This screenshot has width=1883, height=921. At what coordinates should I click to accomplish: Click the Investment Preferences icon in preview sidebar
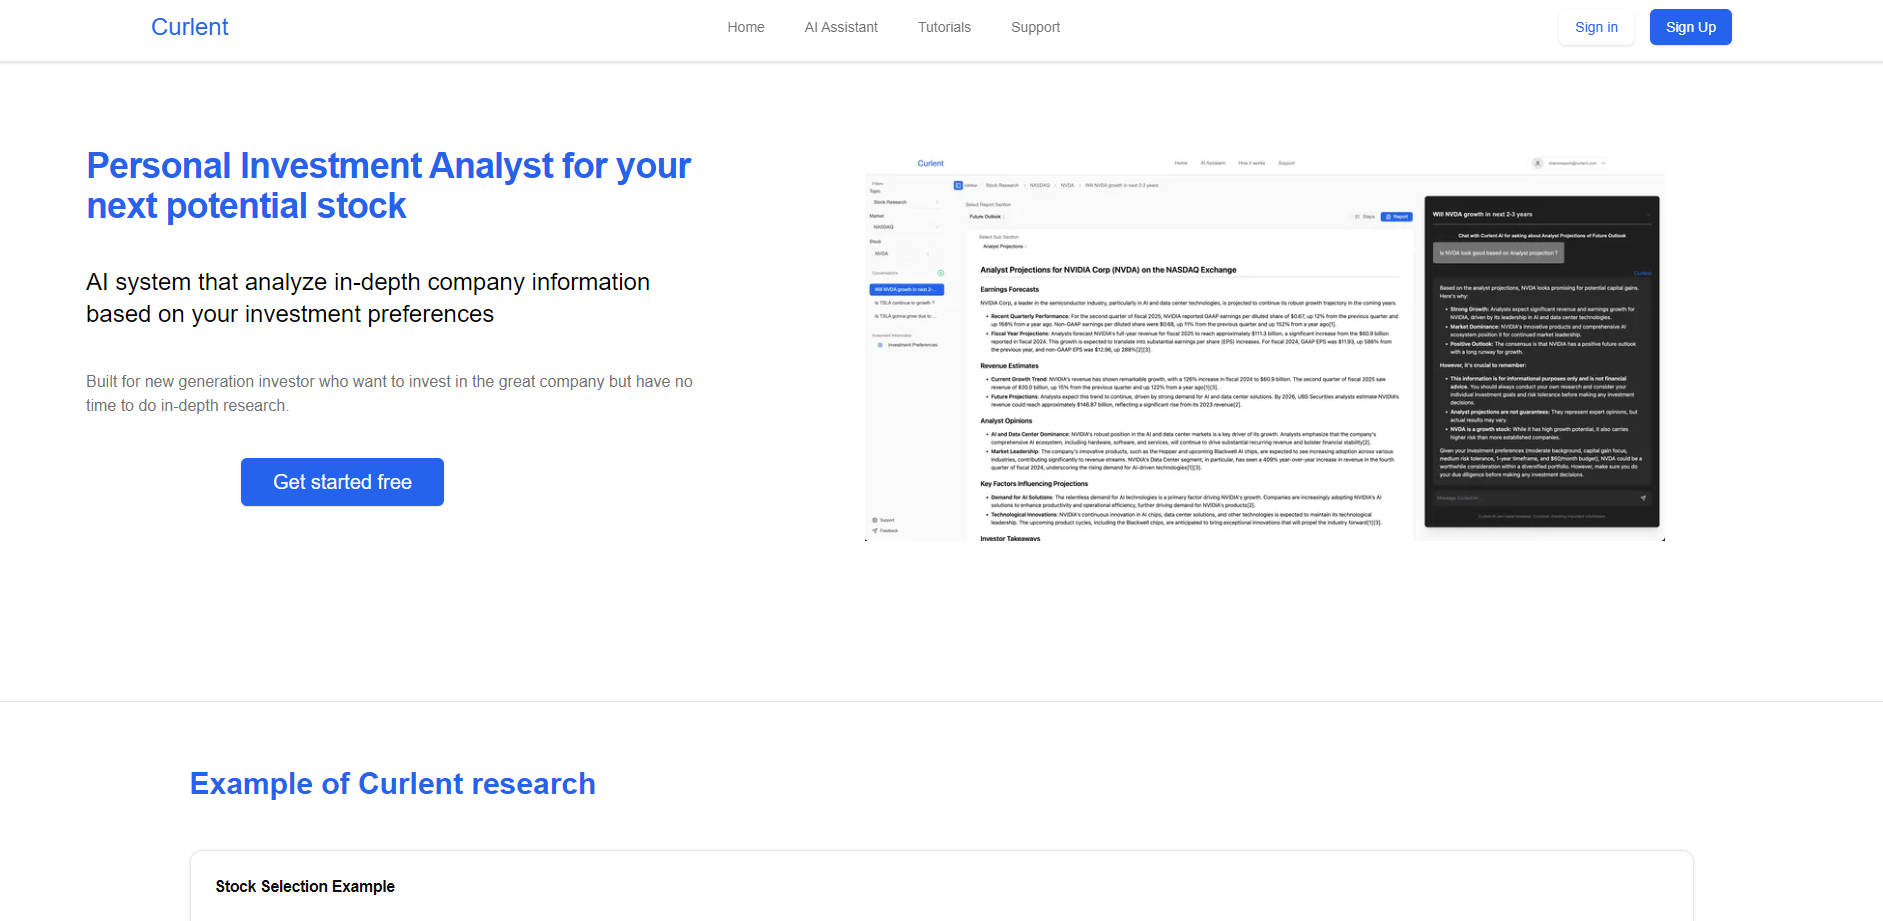pyautogui.click(x=880, y=345)
